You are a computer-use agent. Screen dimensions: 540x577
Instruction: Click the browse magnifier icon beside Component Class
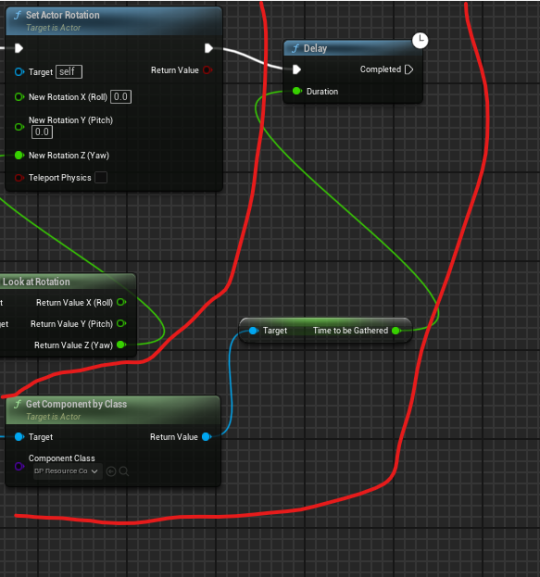coord(124,471)
